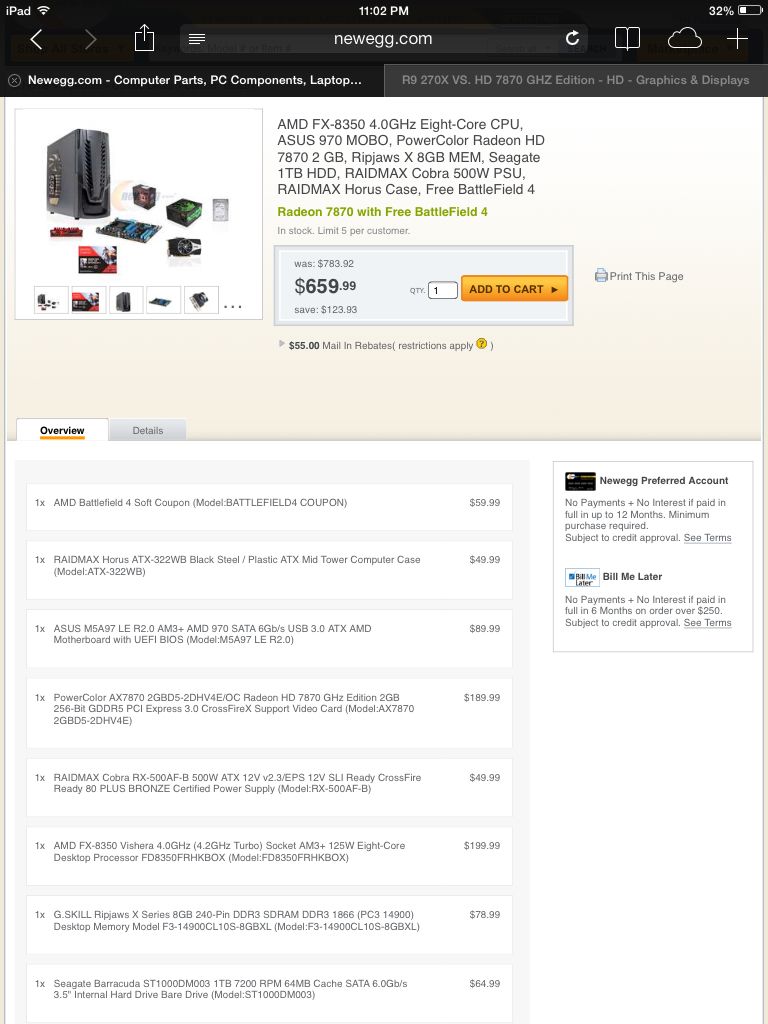Open See Terms under Bill Me Later
768x1024 pixels.
[x=707, y=622]
